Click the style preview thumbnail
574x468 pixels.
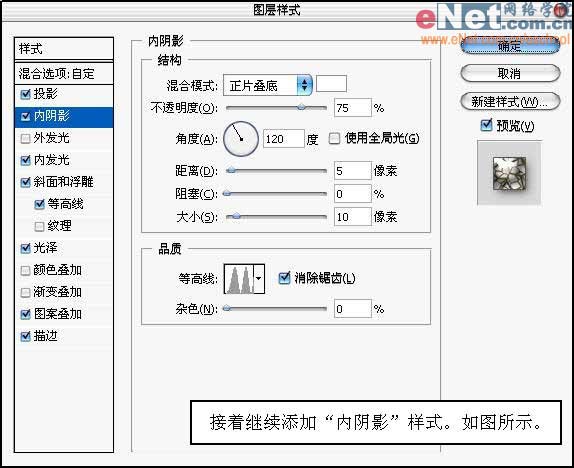pos(509,173)
